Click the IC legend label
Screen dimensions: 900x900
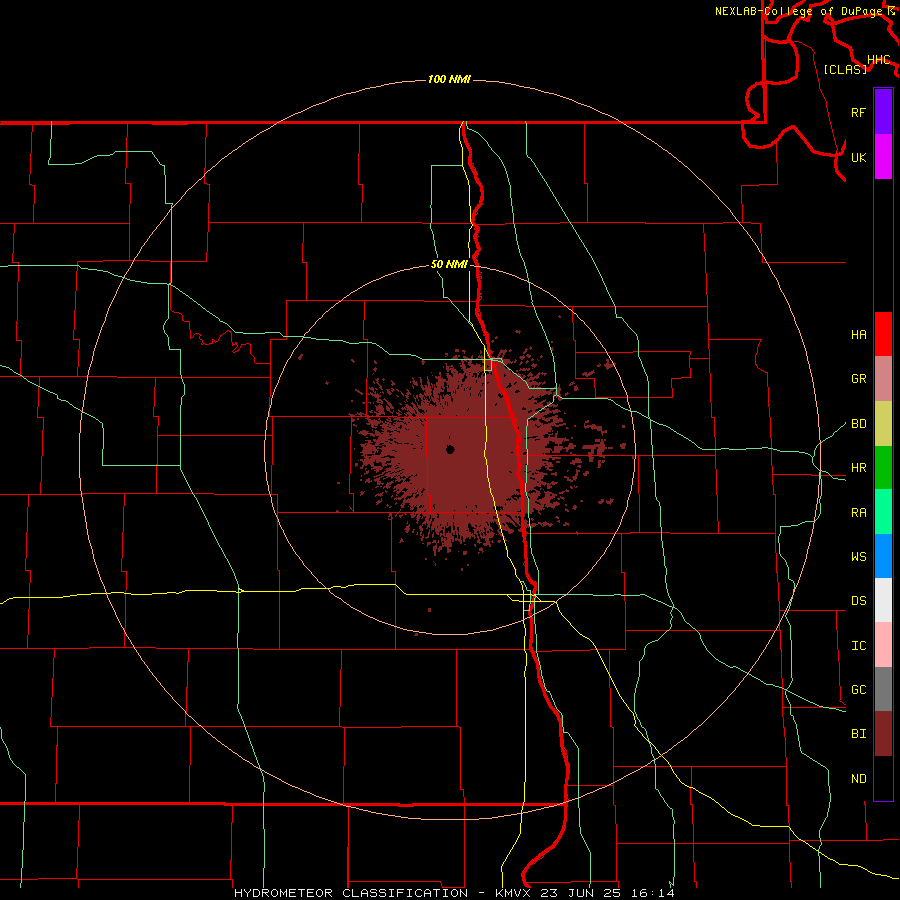pyautogui.click(x=859, y=646)
